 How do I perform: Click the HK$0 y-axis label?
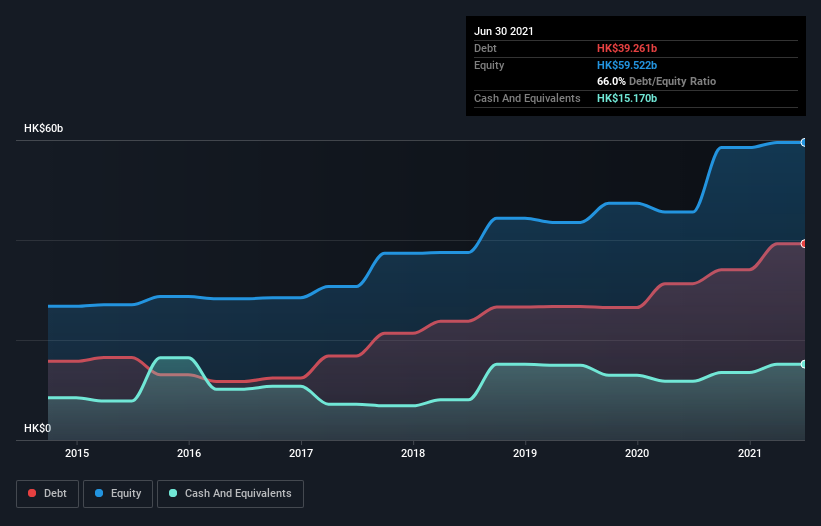pyautogui.click(x=38, y=428)
